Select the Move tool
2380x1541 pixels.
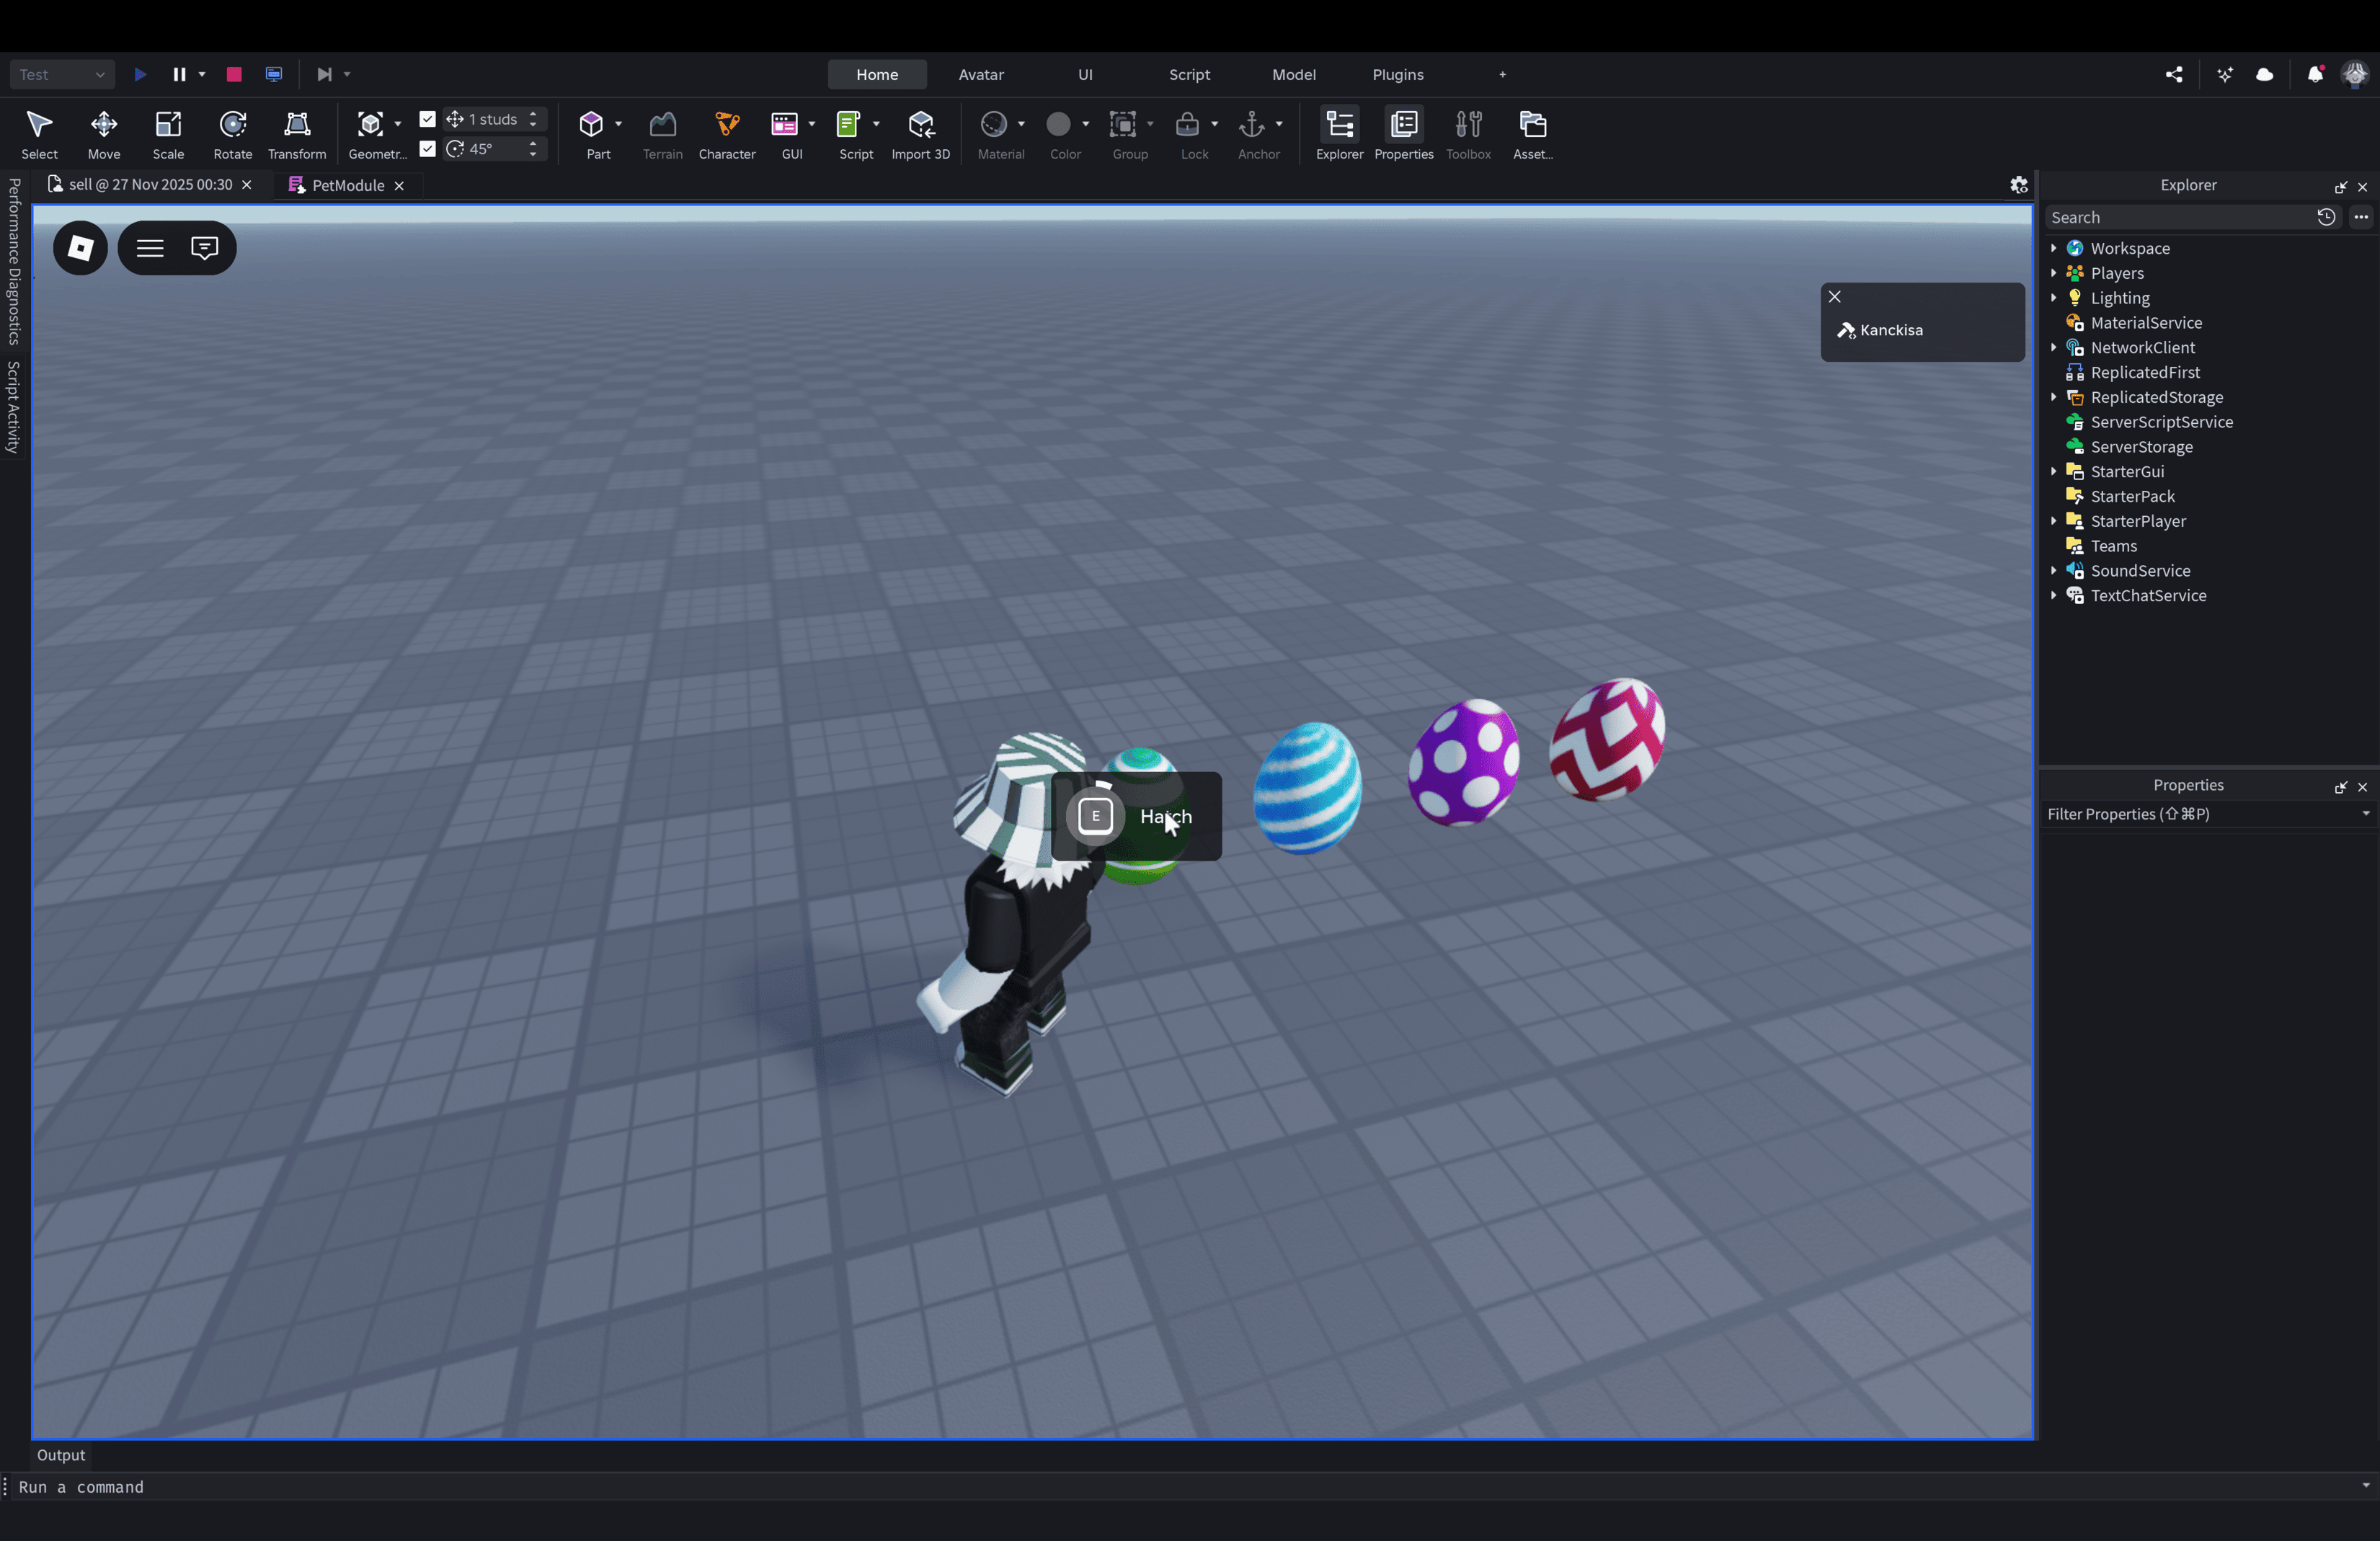point(103,133)
